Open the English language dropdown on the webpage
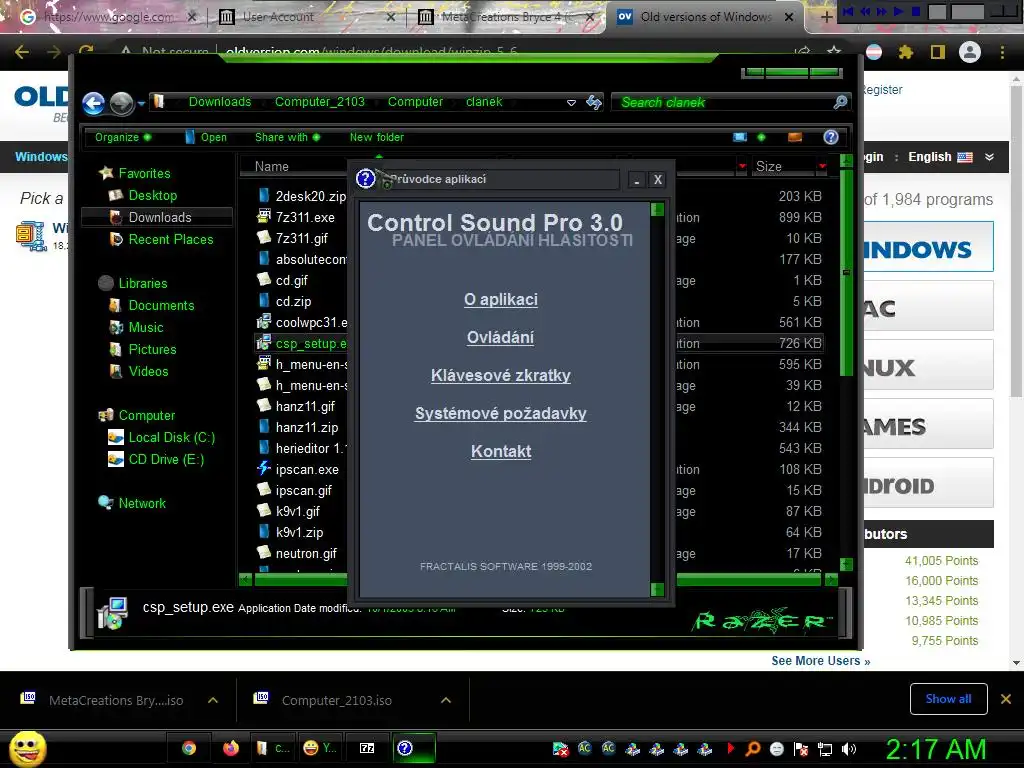This screenshot has width=1024, height=768. pos(951,157)
